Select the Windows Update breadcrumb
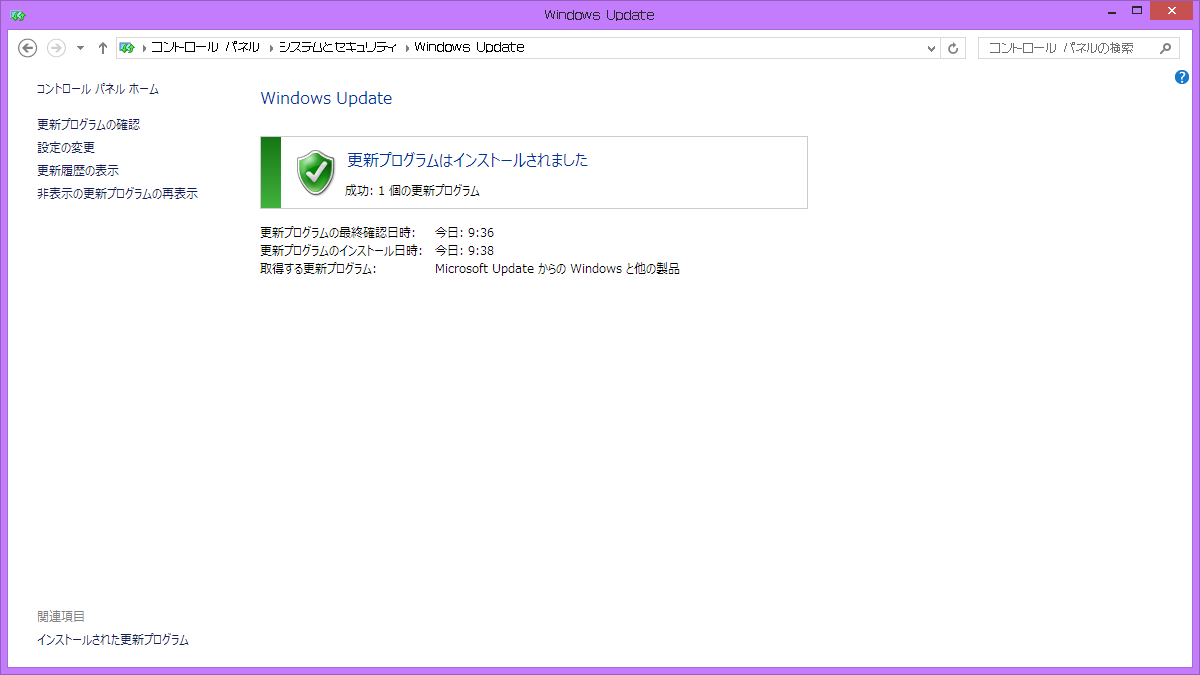This screenshot has height=675, width=1200. coord(469,47)
